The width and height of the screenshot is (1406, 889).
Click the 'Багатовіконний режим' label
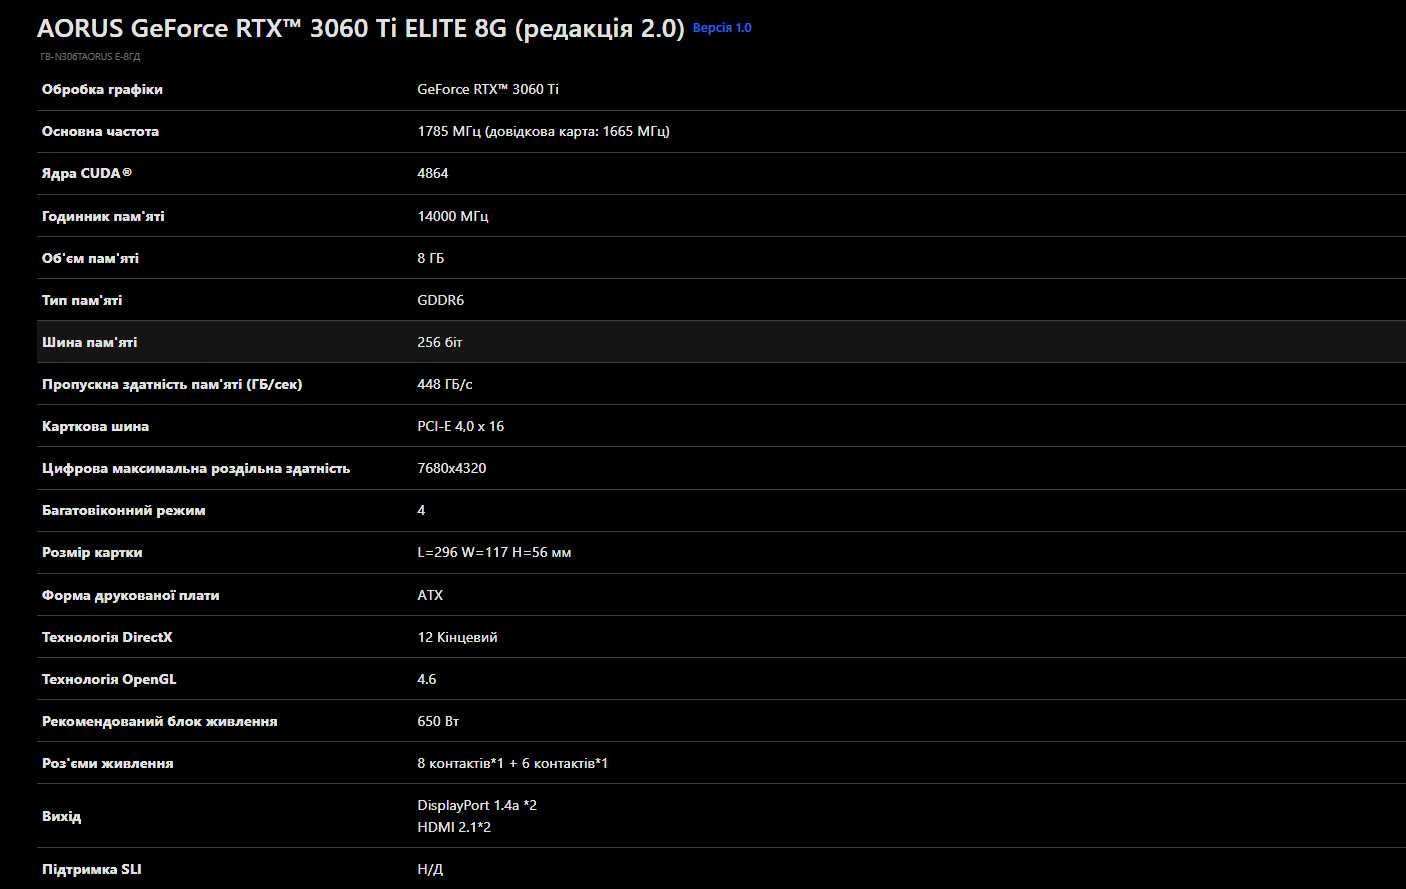pyautogui.click(x=124, y=510)
